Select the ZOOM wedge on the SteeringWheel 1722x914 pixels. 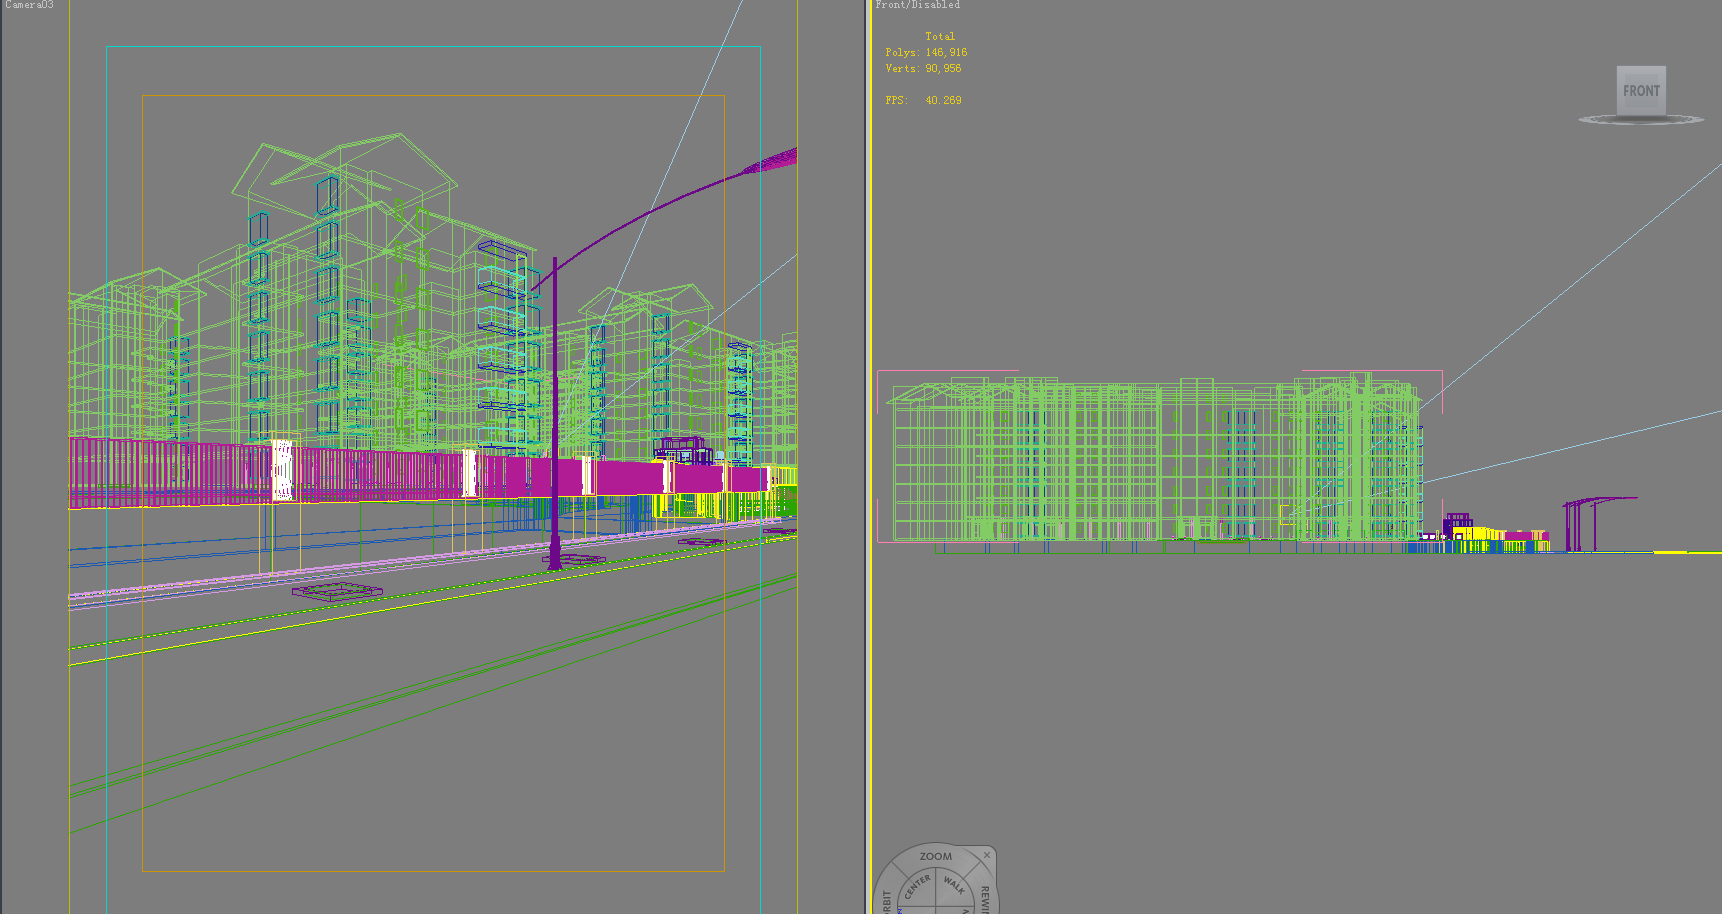936,856
